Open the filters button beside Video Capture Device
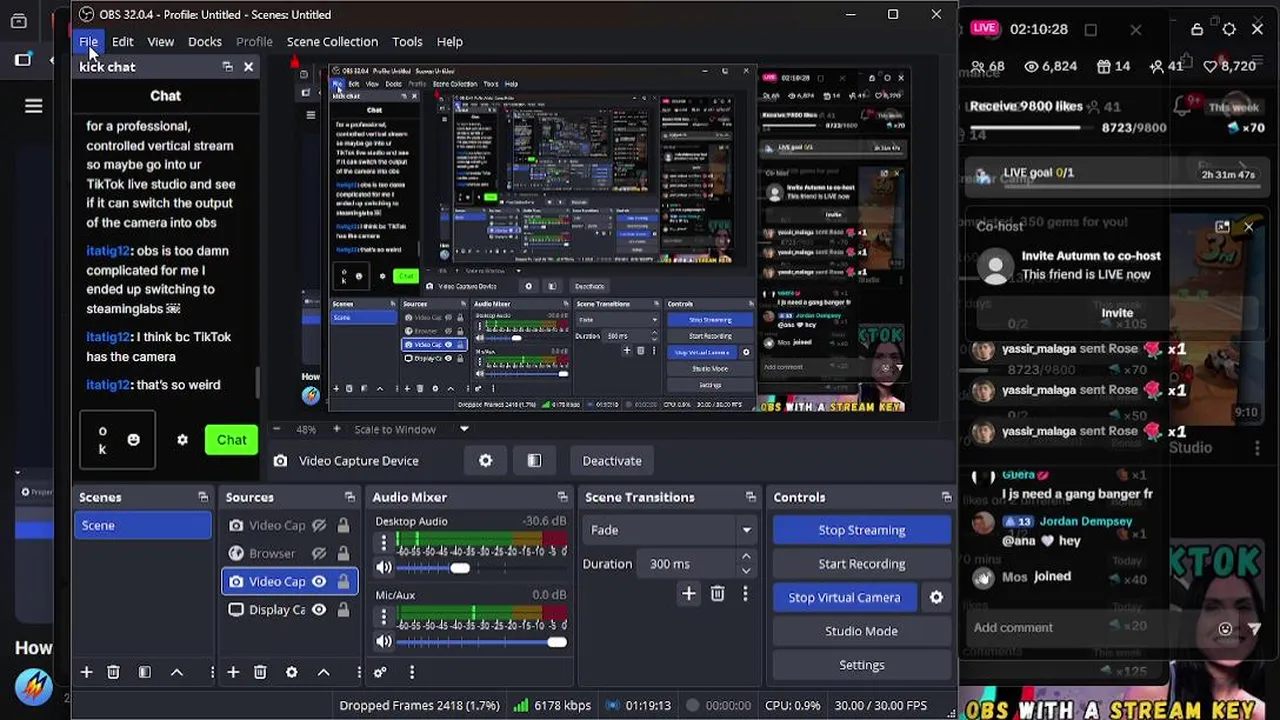This screenshot has width=1280, height=720. point(534,461)
